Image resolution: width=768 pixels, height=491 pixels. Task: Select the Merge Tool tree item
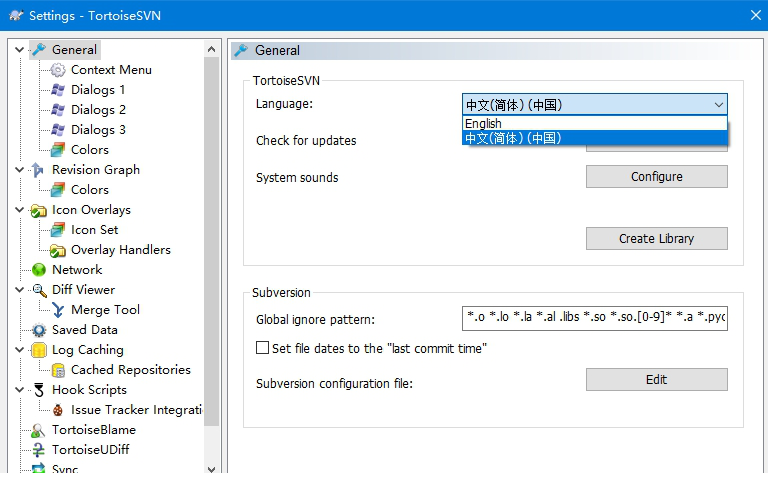click(105, 310)
